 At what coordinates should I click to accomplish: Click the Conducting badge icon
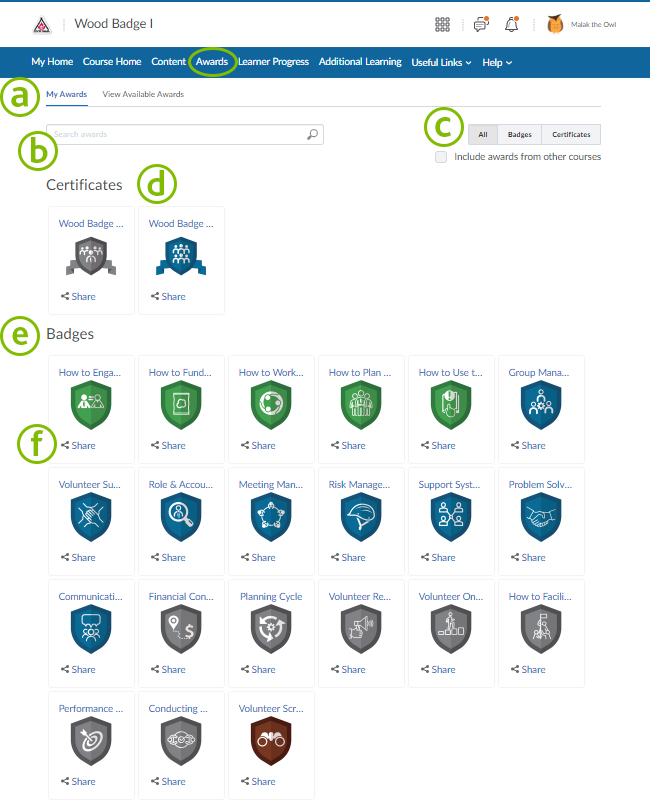(181, 741)
